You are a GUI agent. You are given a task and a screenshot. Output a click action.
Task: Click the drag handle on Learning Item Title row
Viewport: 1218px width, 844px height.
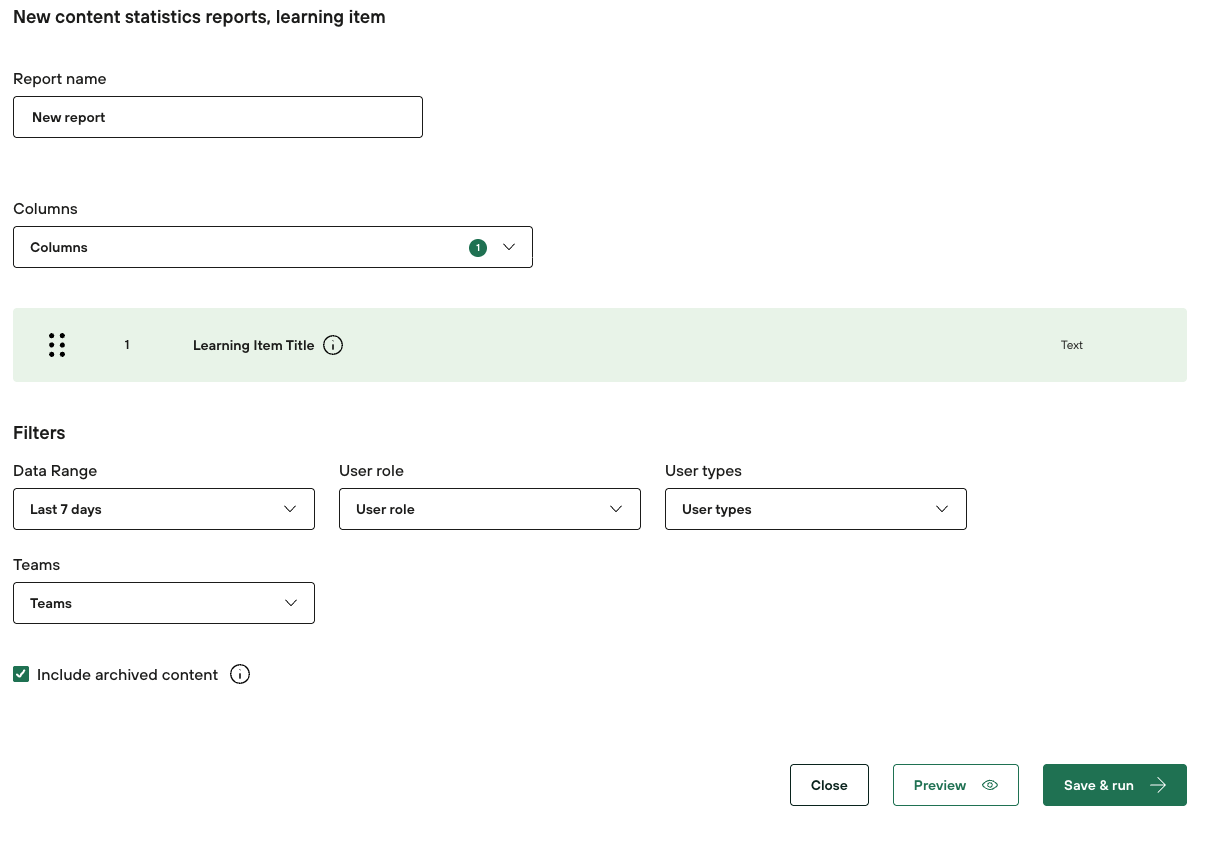coord(57,345)
